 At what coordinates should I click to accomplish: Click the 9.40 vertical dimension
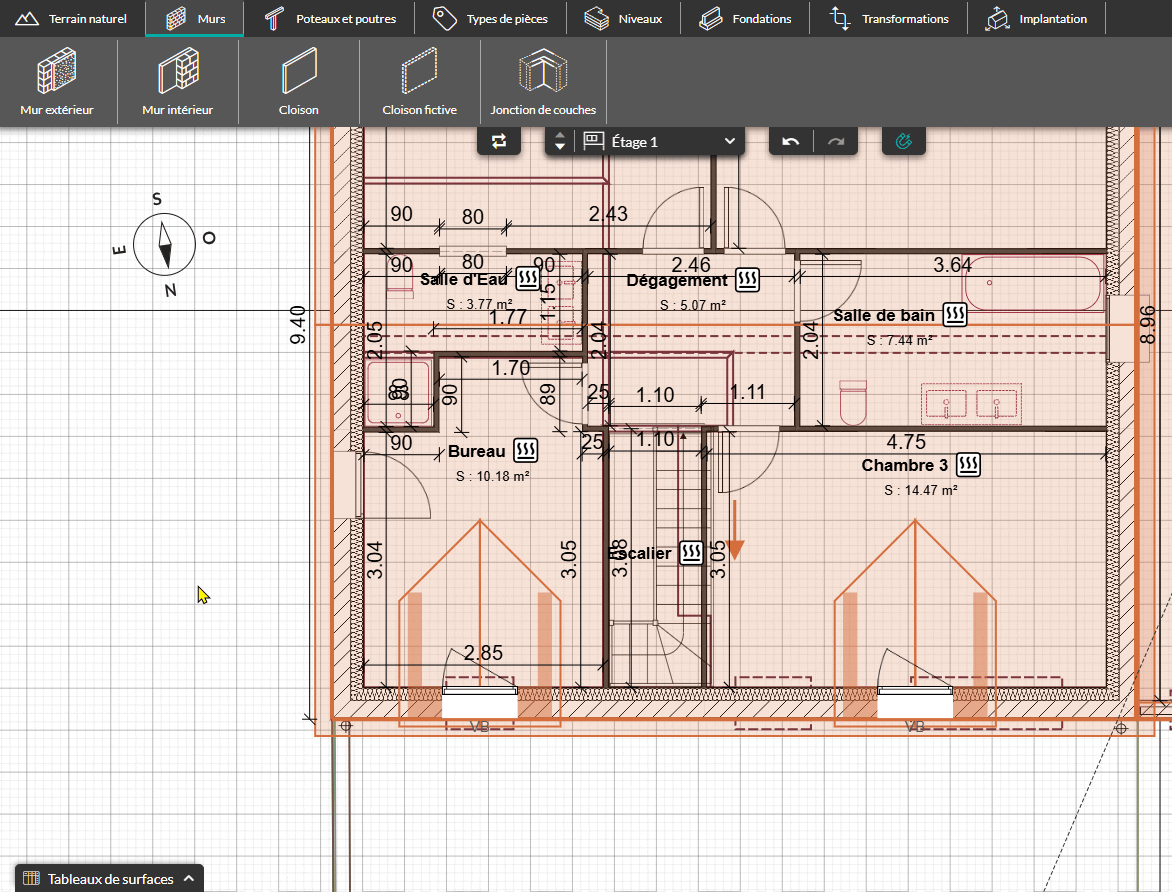click(297, 325)
